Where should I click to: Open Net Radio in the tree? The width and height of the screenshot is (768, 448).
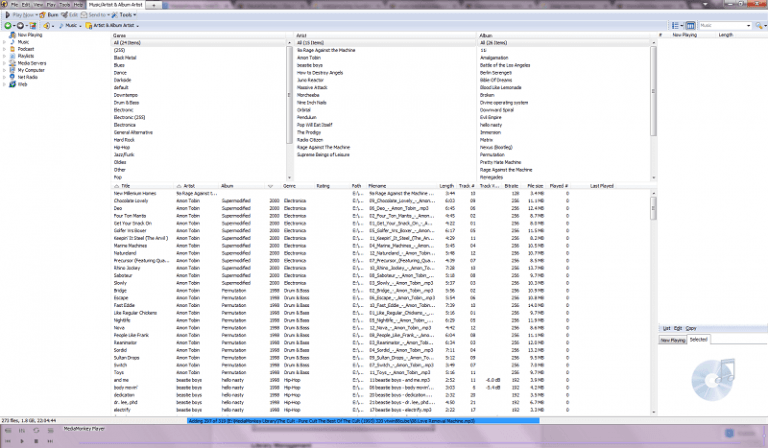point(26,77)
